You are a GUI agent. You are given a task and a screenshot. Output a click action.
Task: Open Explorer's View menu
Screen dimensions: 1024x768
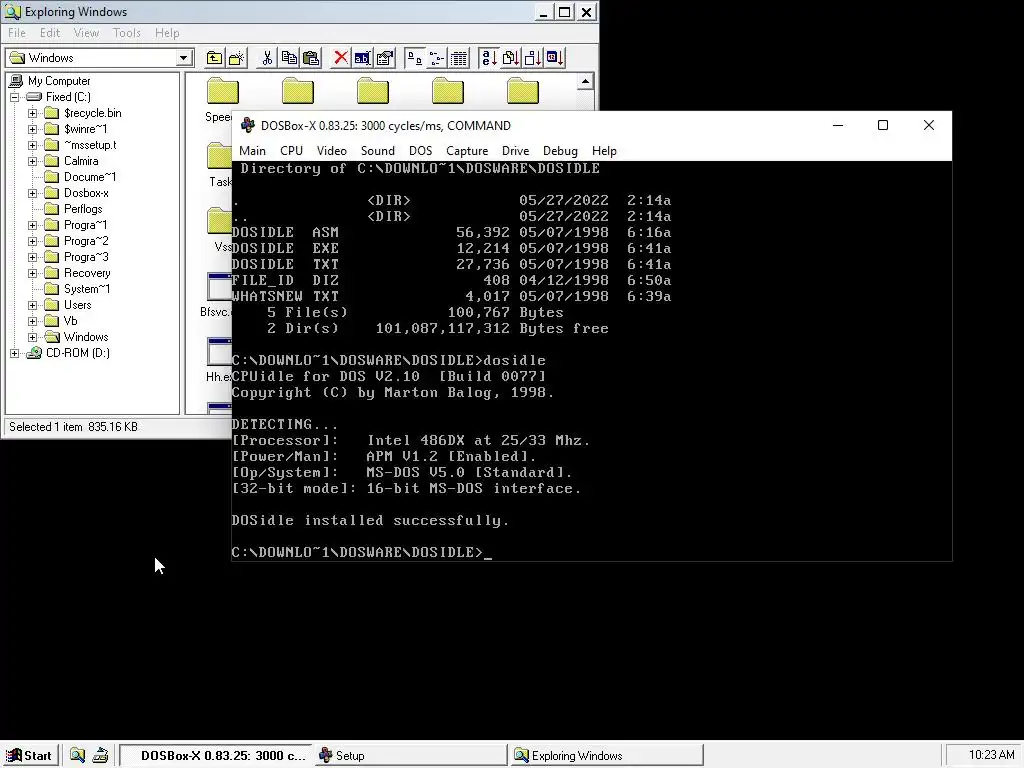[x=86, y=33]
